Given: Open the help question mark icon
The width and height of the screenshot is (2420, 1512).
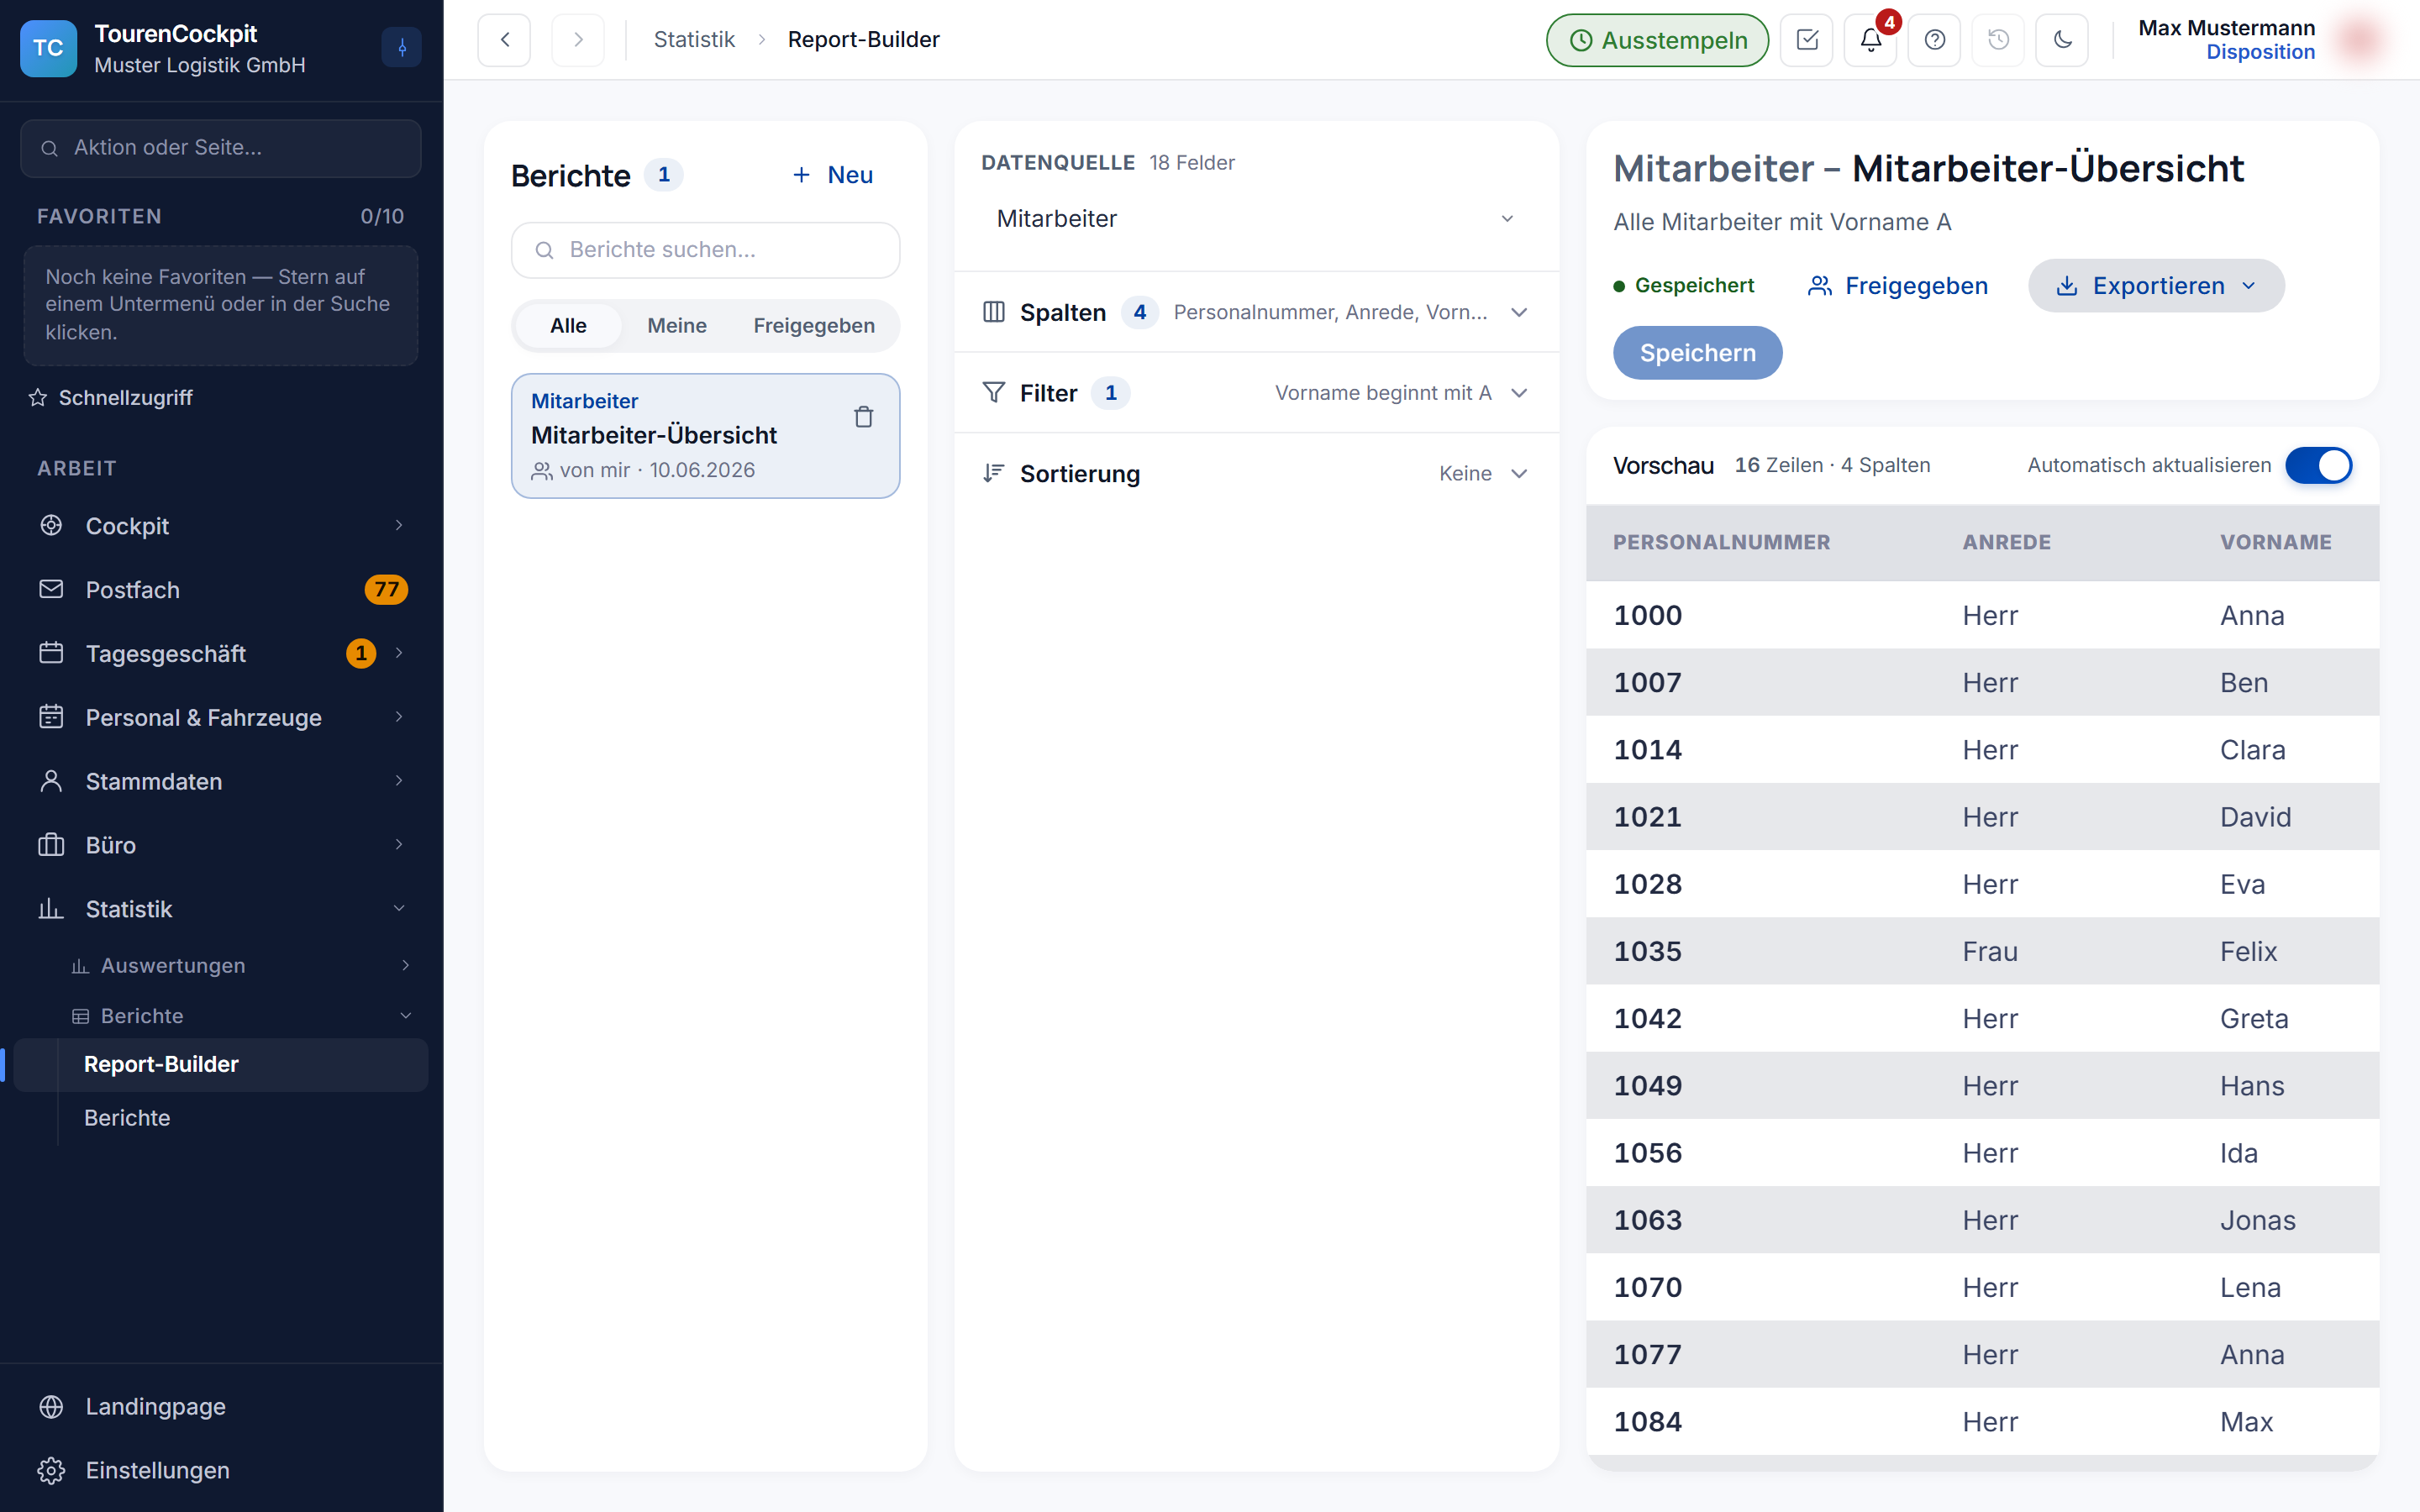Looking at the screenshot, I should 1935,40.
